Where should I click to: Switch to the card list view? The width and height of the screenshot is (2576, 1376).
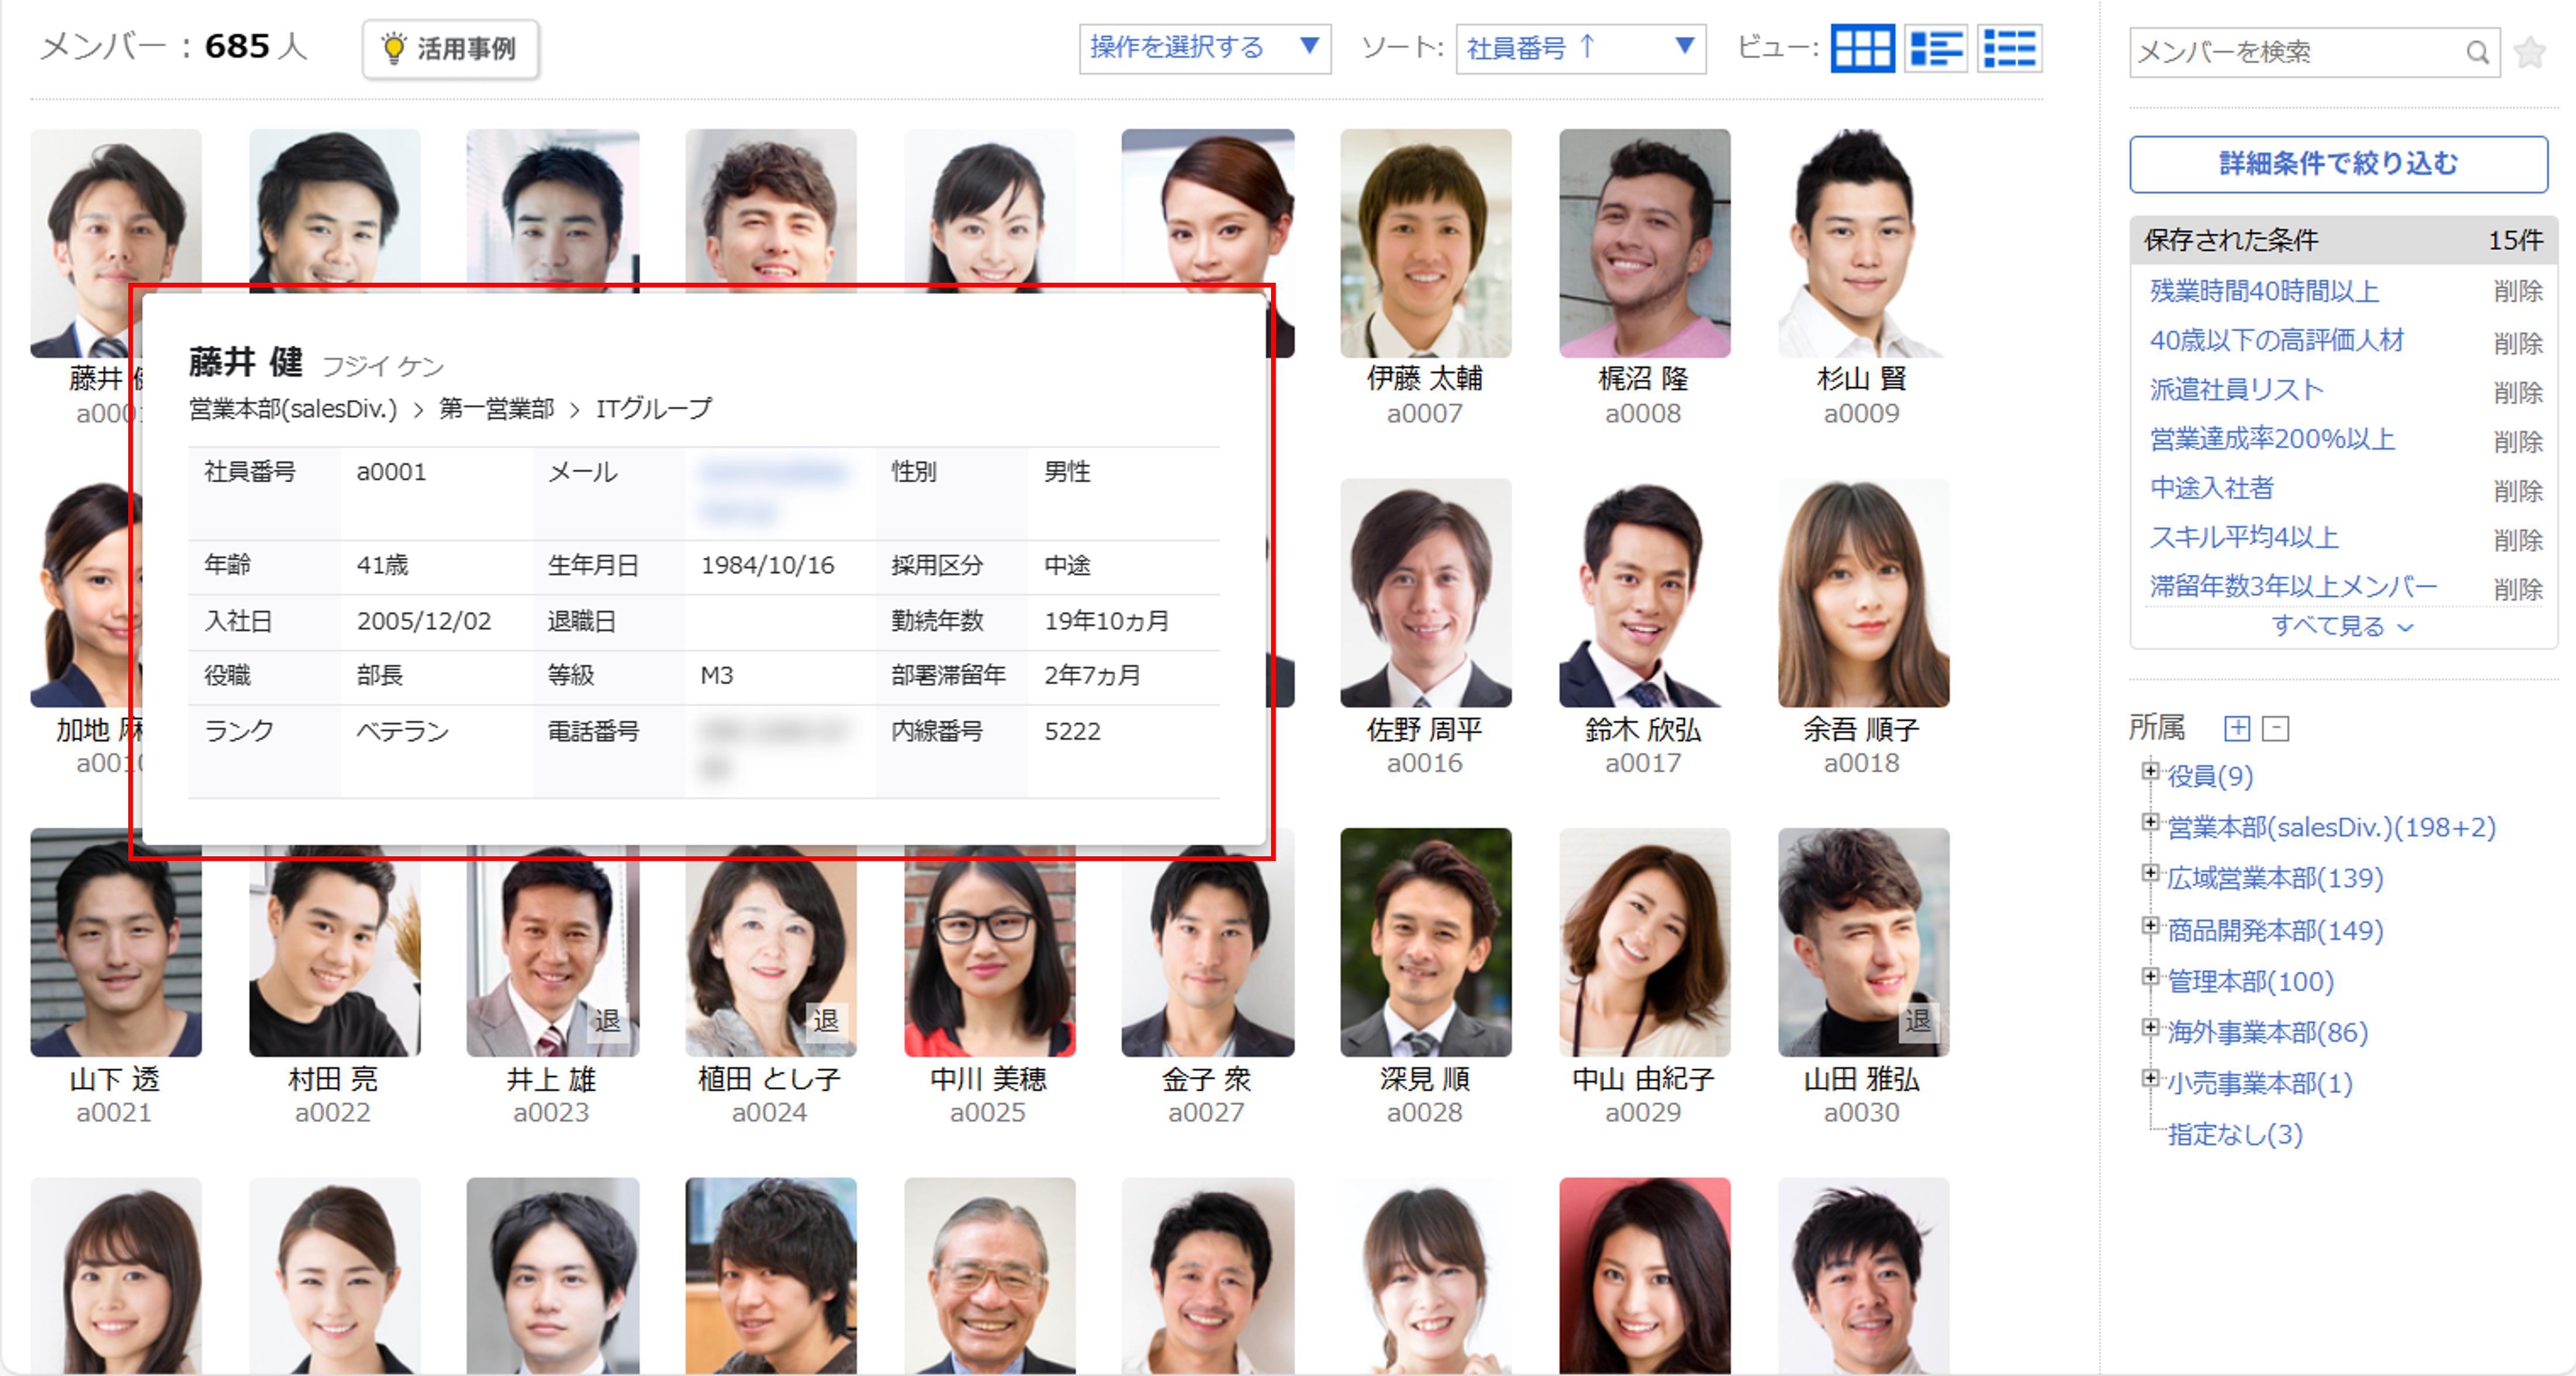click(x=1935, y=48)
